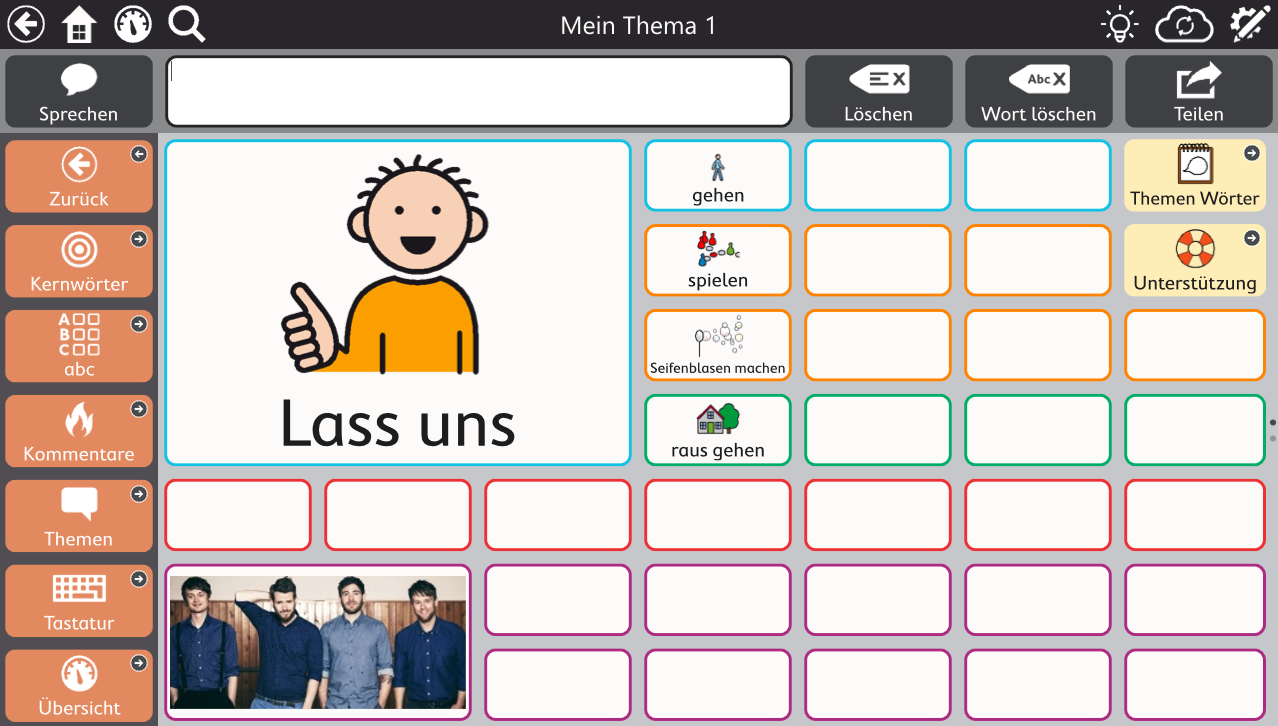Screen dimensions: 1278x726
Task: Expand the Themen Wörter folder
Action: pos(1194,175)
